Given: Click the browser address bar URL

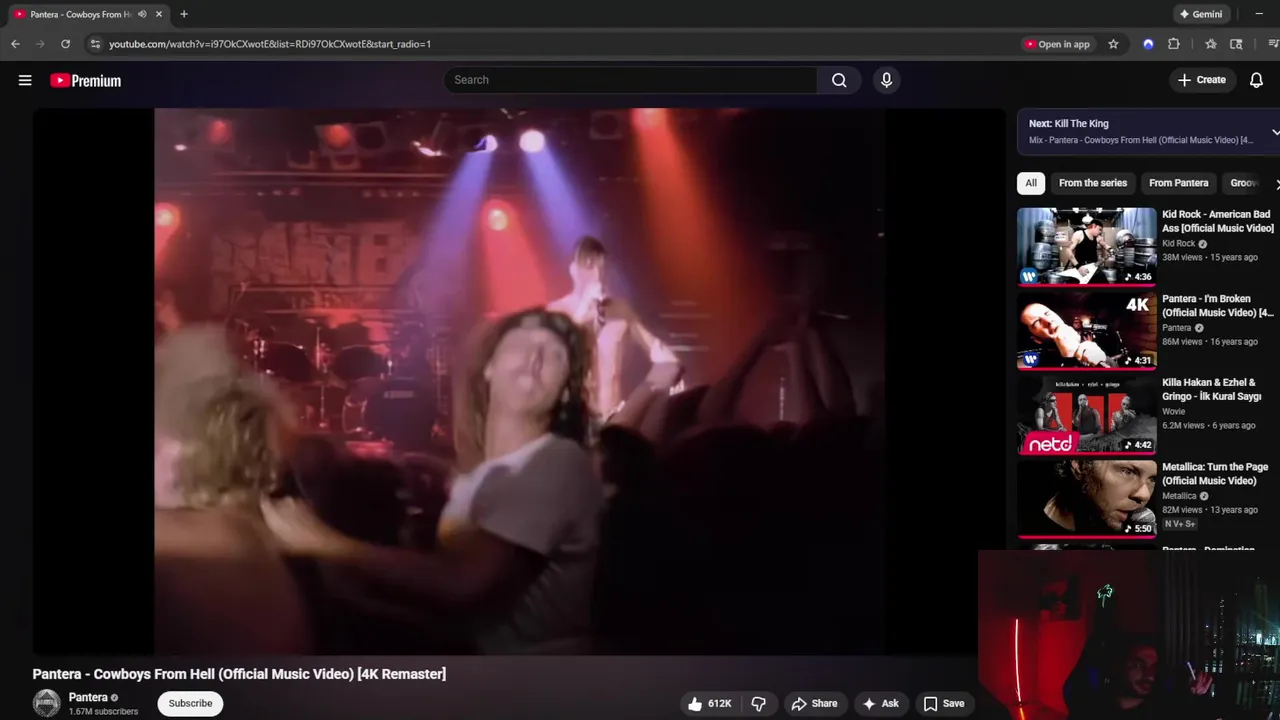Looking at the screenshot, I should coord(270,44).
